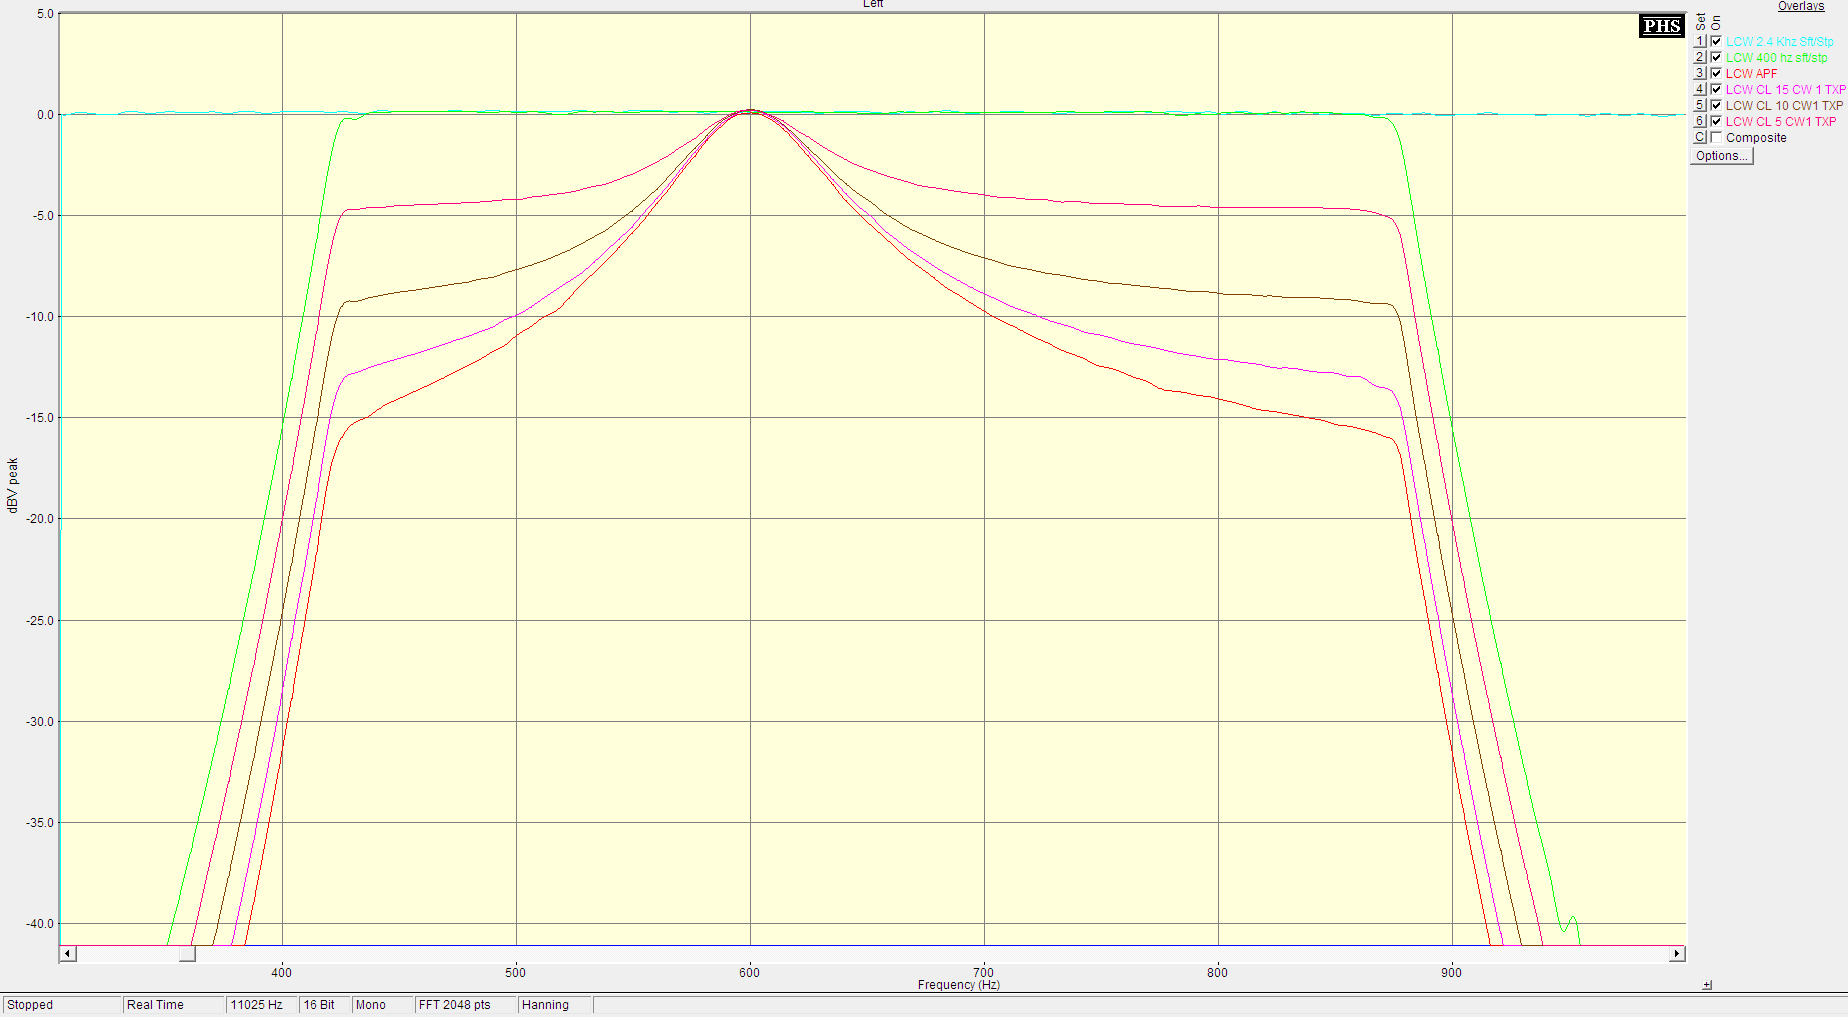Click the 11025 Hz sampling rate field
The width and height of the screenshot is (1848, 1017).
[x=257, y=1005]
